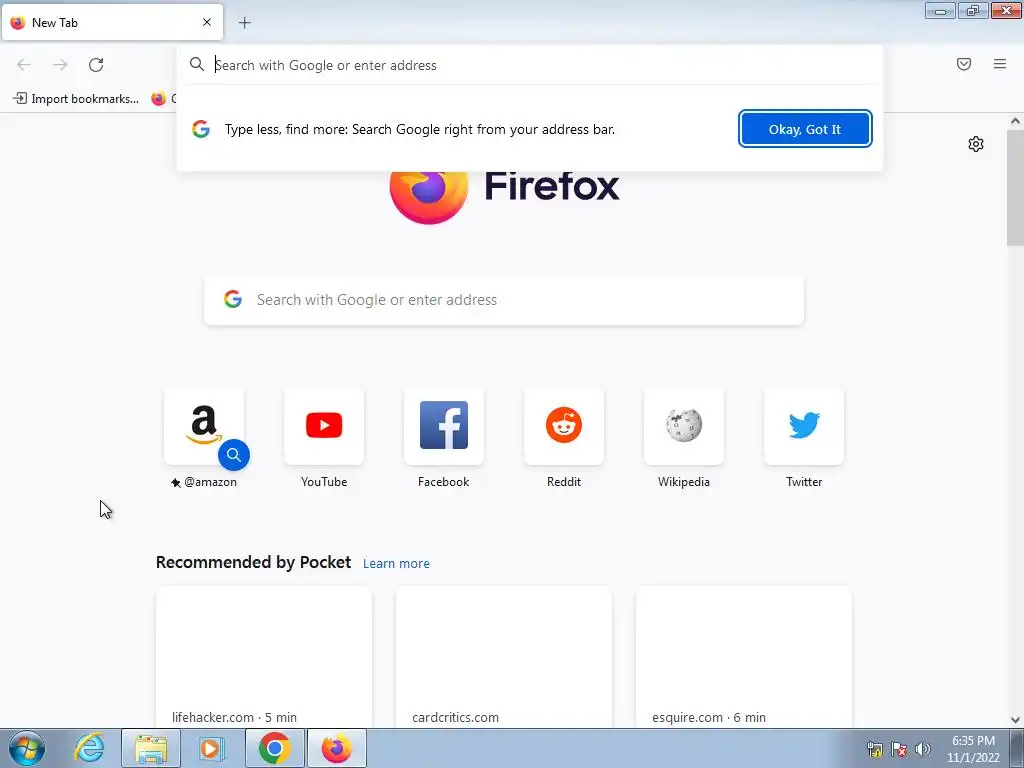The height and width of the screenshot is (768, 1024).
Task: Open the Windows Start menu
Action: tap(27, 748)
